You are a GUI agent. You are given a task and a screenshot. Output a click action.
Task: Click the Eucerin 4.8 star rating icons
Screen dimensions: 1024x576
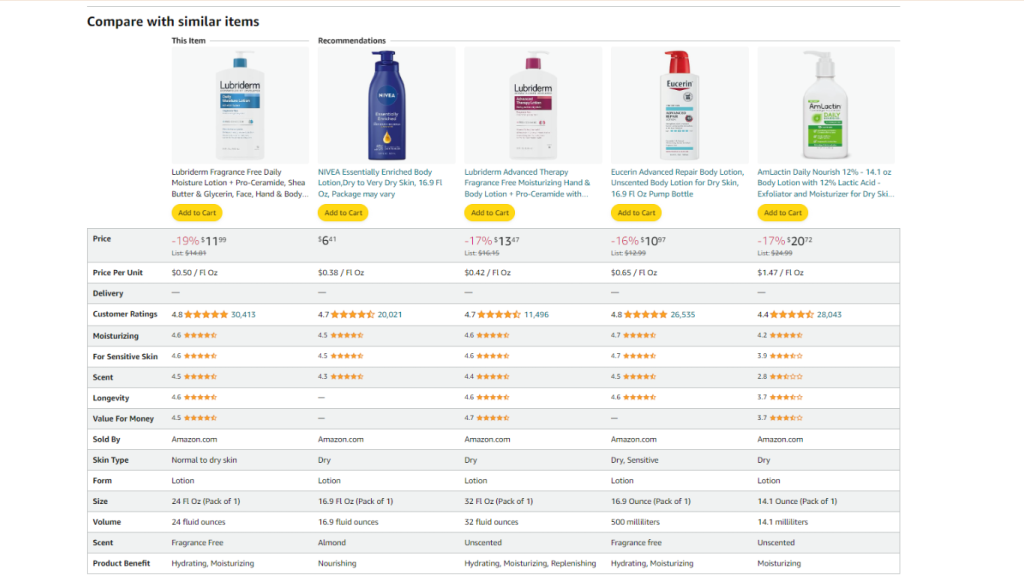pyautogui.click(x=645, y=315)
